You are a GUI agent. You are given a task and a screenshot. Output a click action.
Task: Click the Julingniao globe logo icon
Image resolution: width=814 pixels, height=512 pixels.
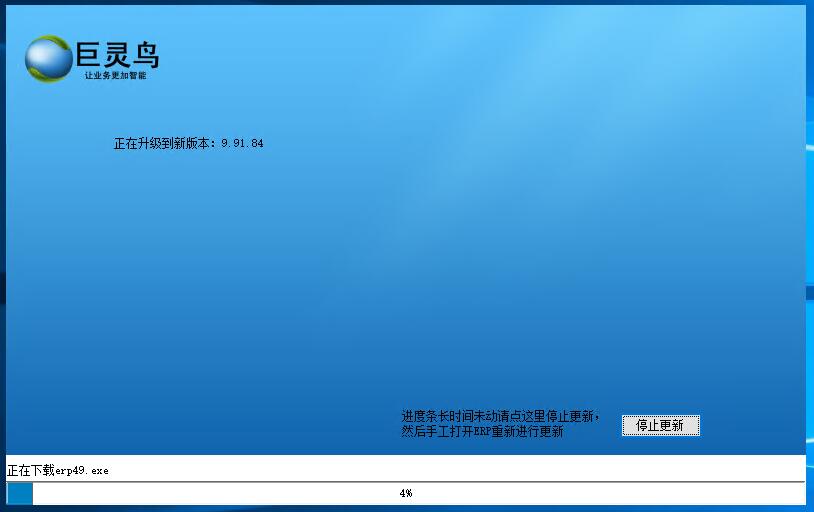(48, 59)
